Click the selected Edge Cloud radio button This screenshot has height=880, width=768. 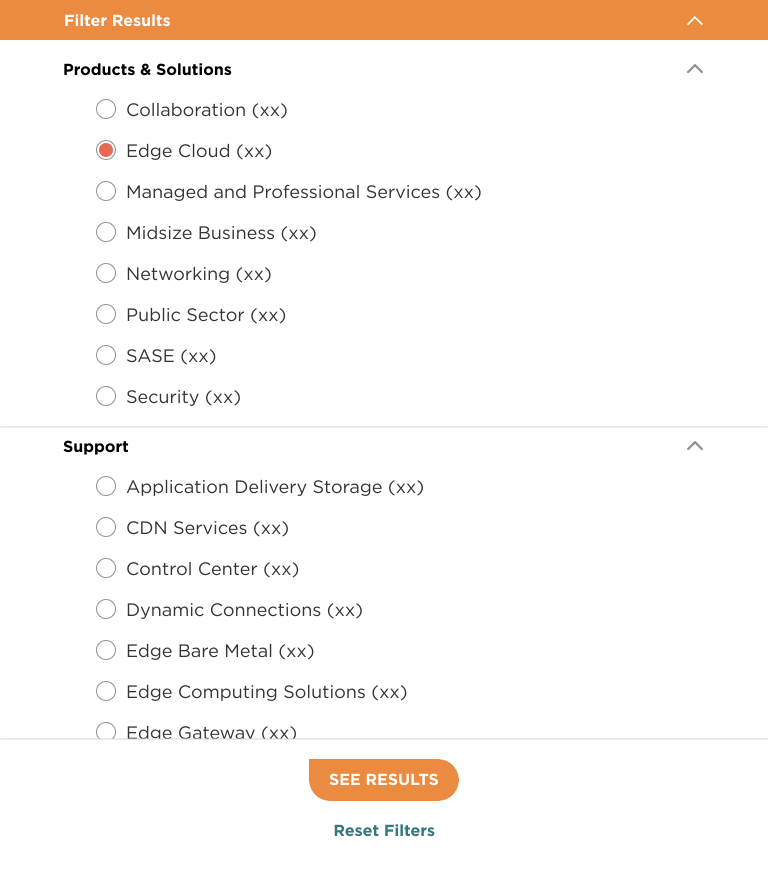click(x=106, y=150)
